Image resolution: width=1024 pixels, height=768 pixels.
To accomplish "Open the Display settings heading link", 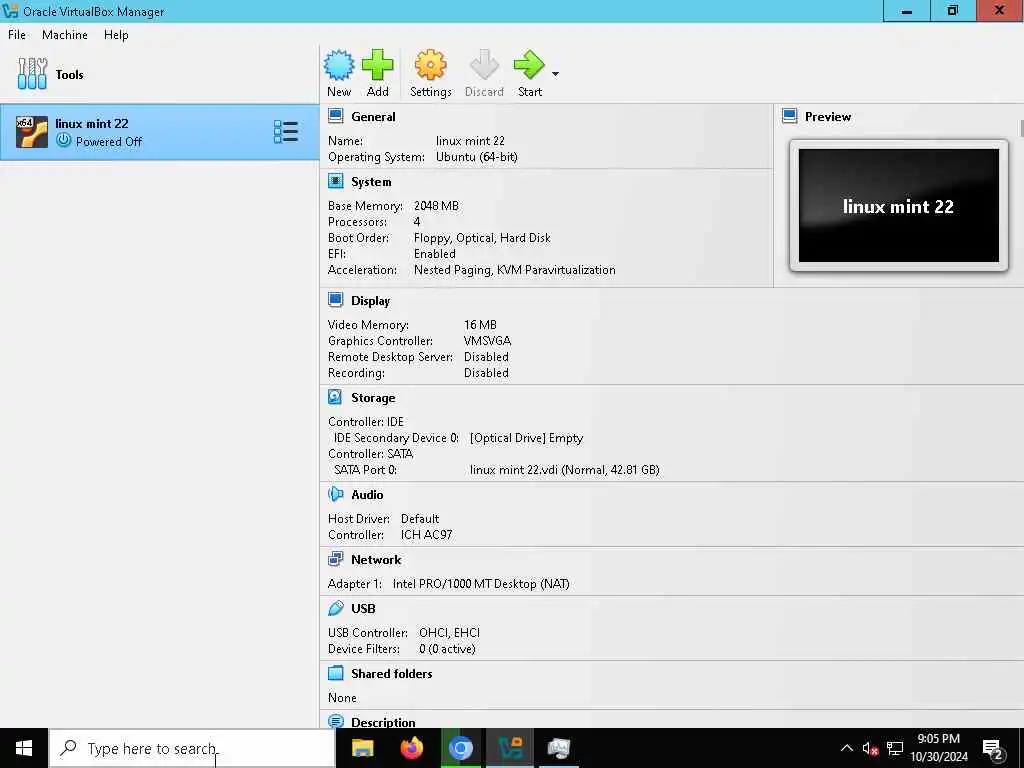I will coord(370,300).
